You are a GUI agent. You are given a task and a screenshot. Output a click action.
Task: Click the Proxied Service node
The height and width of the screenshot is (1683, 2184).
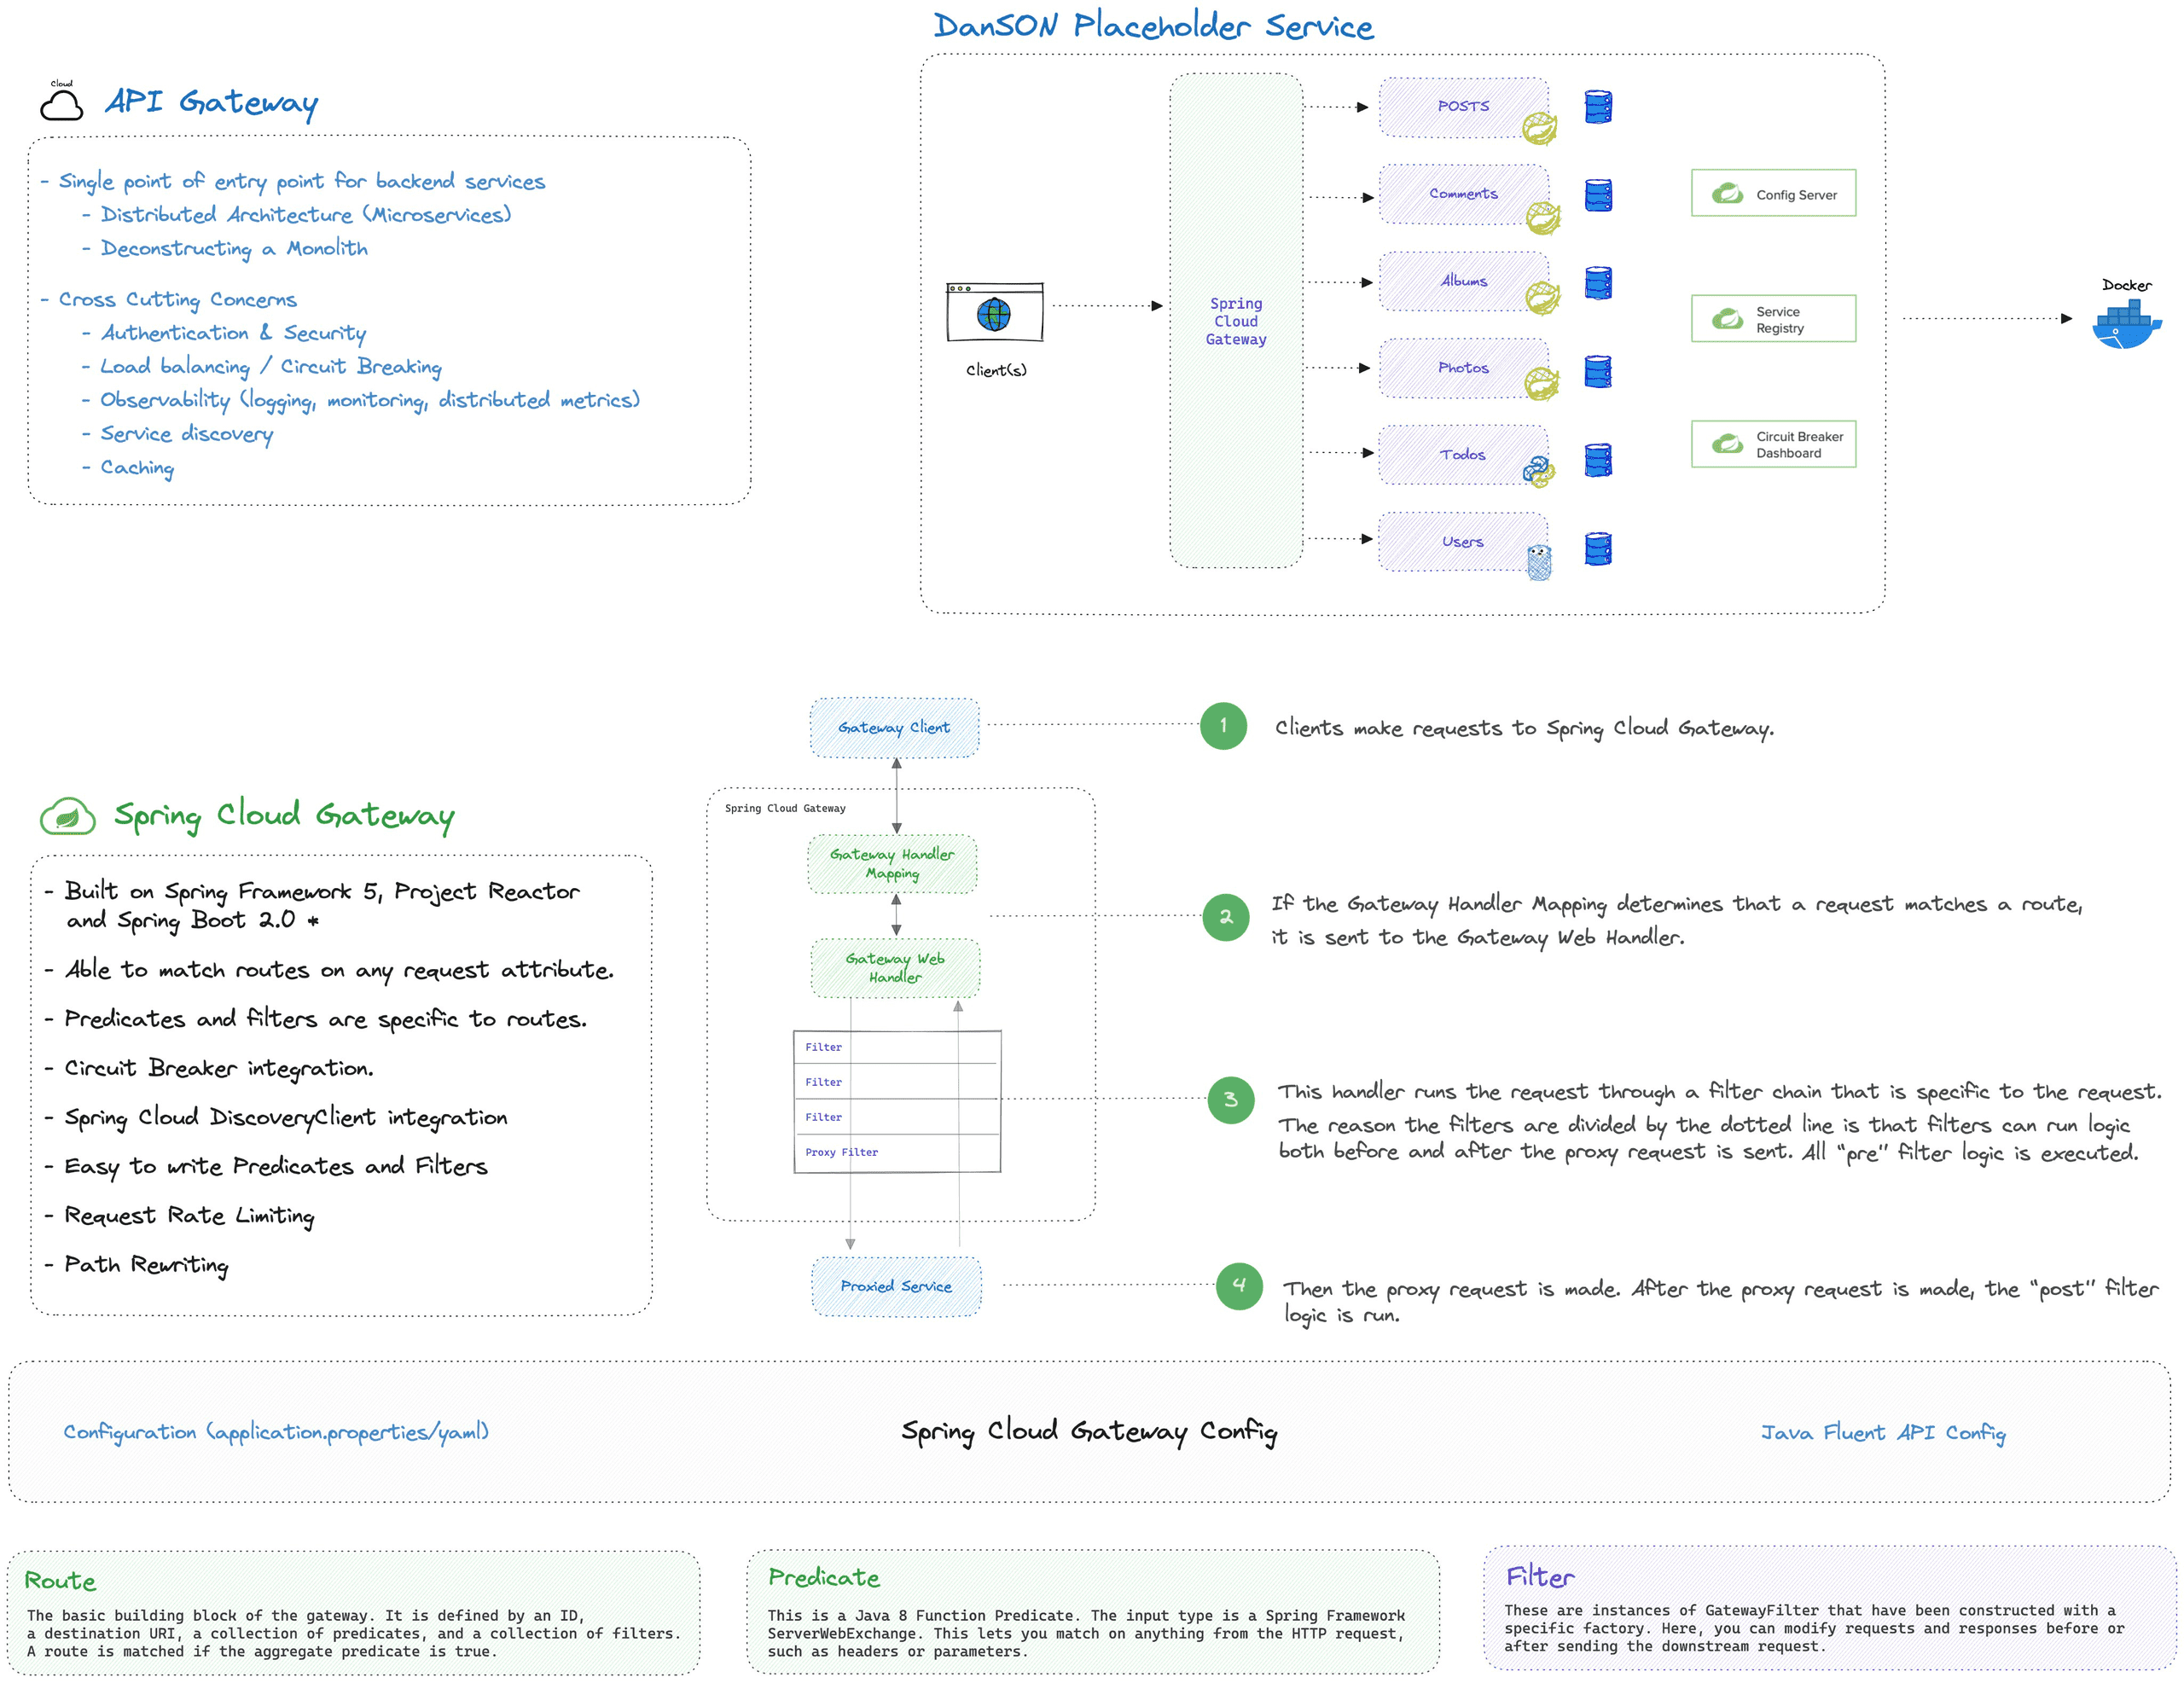click(x=896, y=1286)
